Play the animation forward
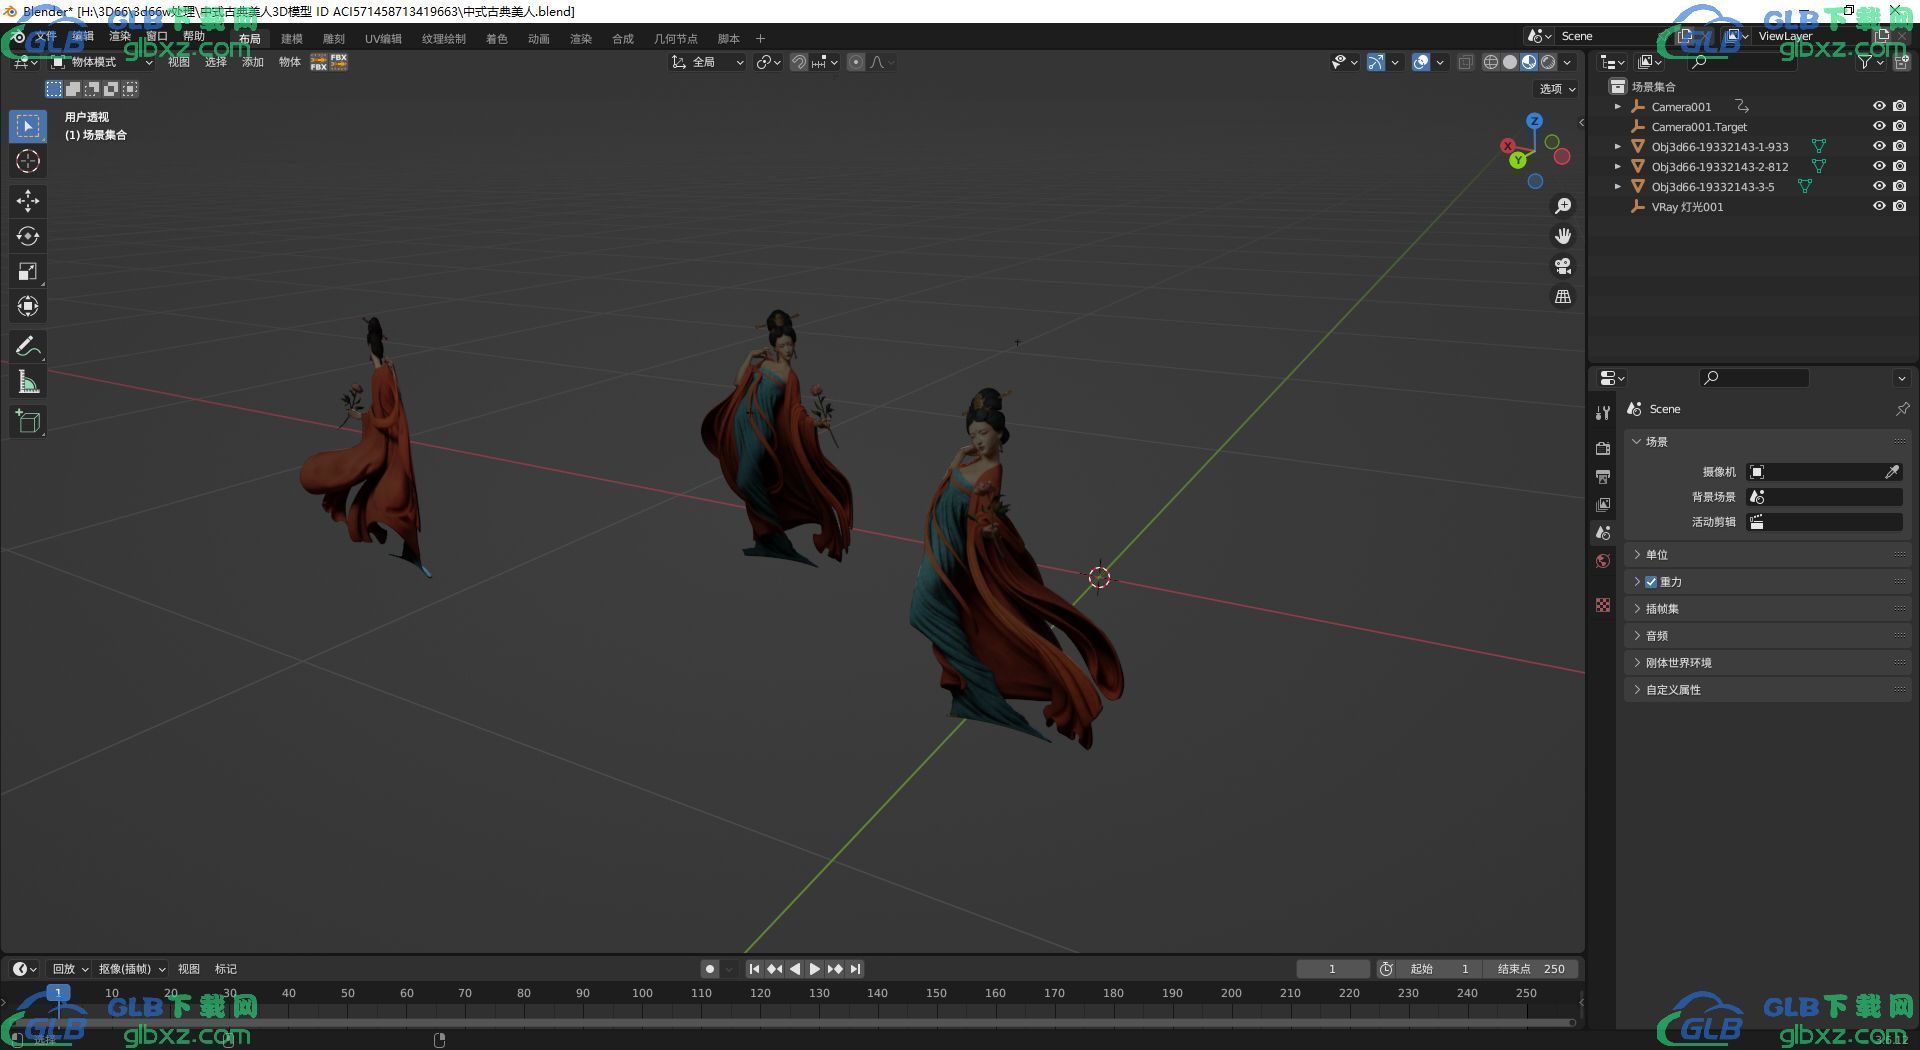The width and height of the screenshot is (1920, 1050). (x=815, y=969)
